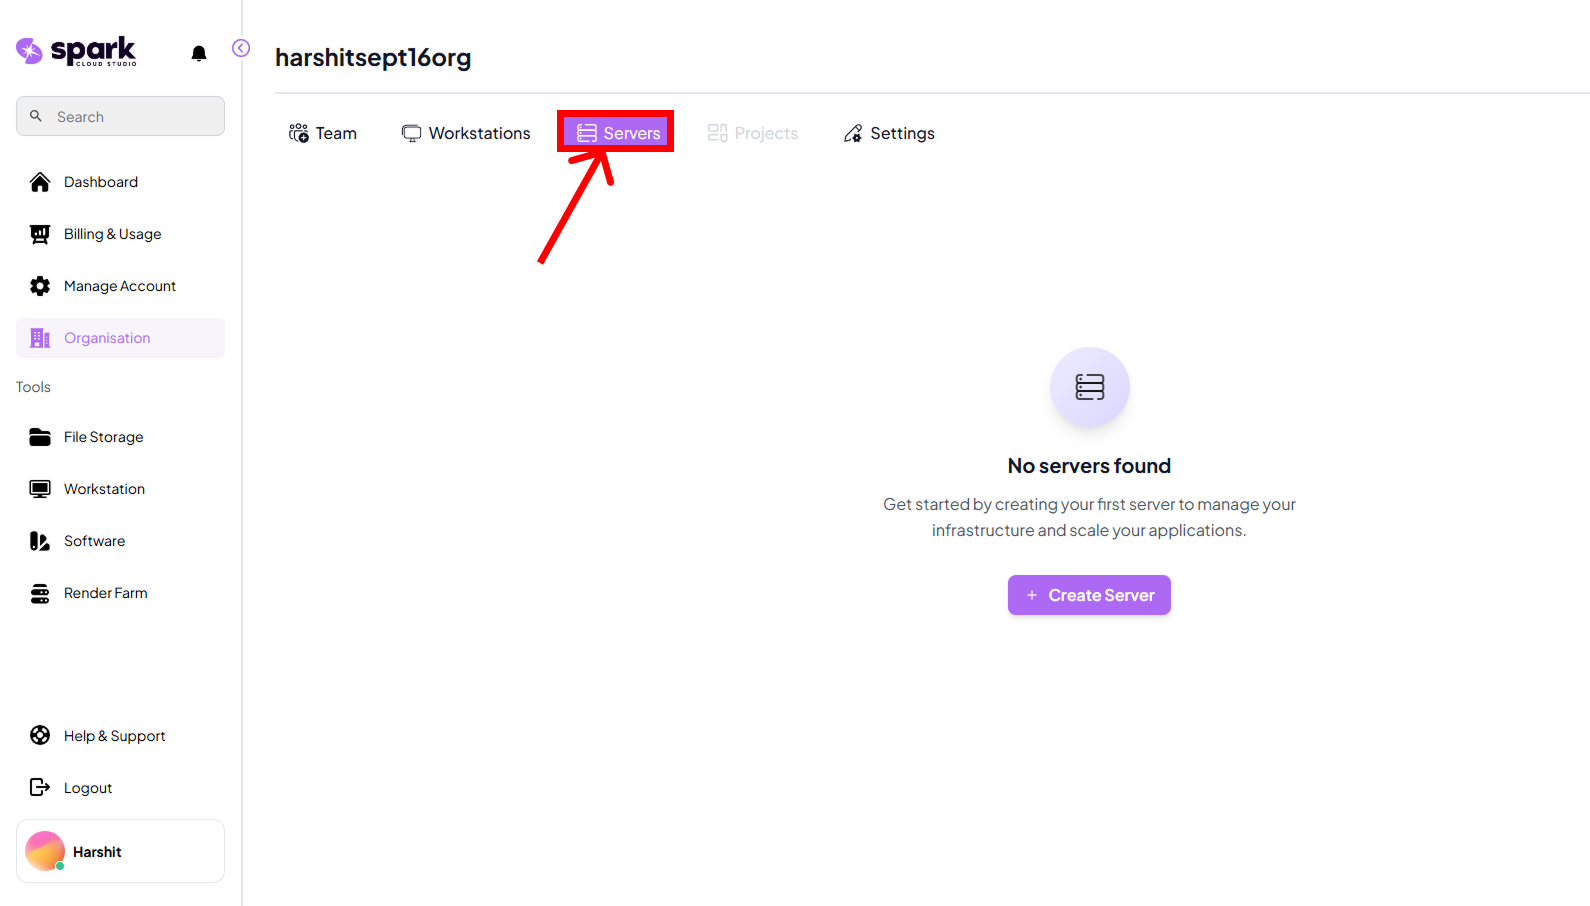Switch to the Team tab
This screenshot has width=1590, height=906.
pos(323,133)
